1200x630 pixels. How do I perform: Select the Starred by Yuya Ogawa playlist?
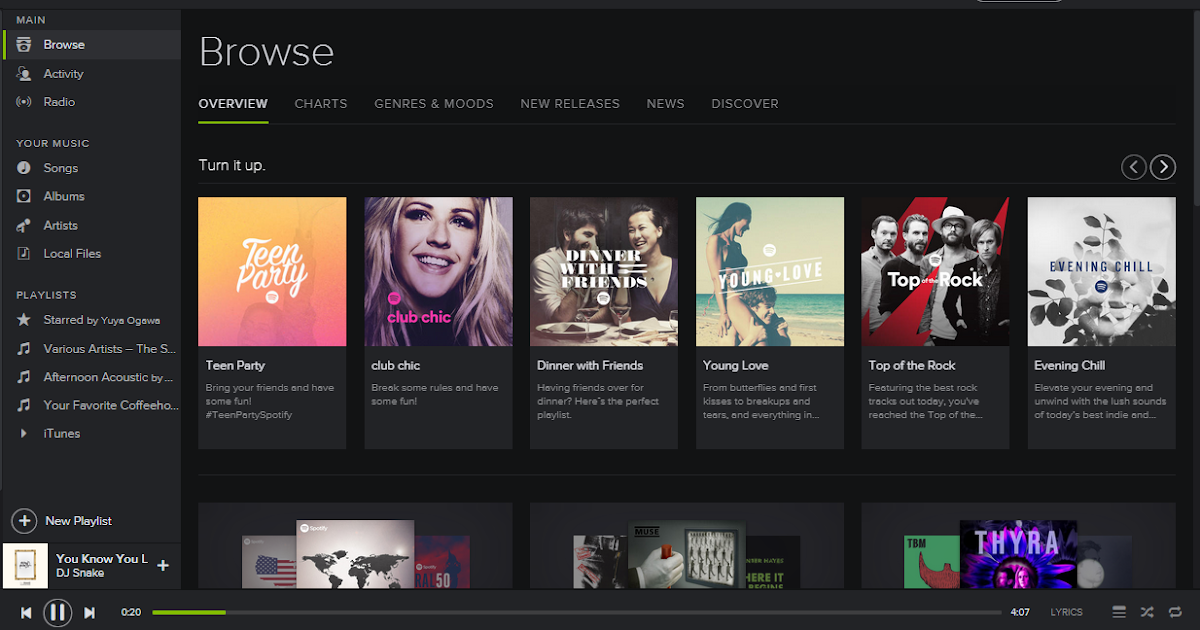(101, 320)
